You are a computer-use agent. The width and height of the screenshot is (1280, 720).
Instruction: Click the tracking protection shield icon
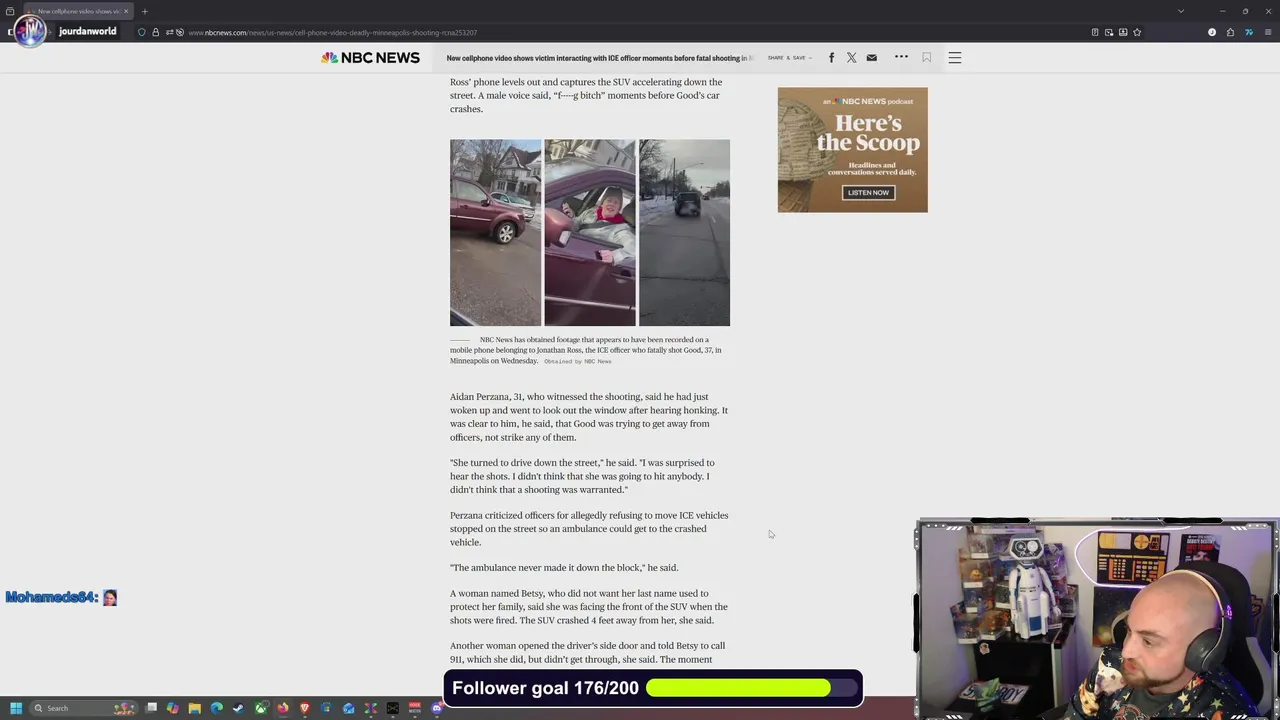141,32
